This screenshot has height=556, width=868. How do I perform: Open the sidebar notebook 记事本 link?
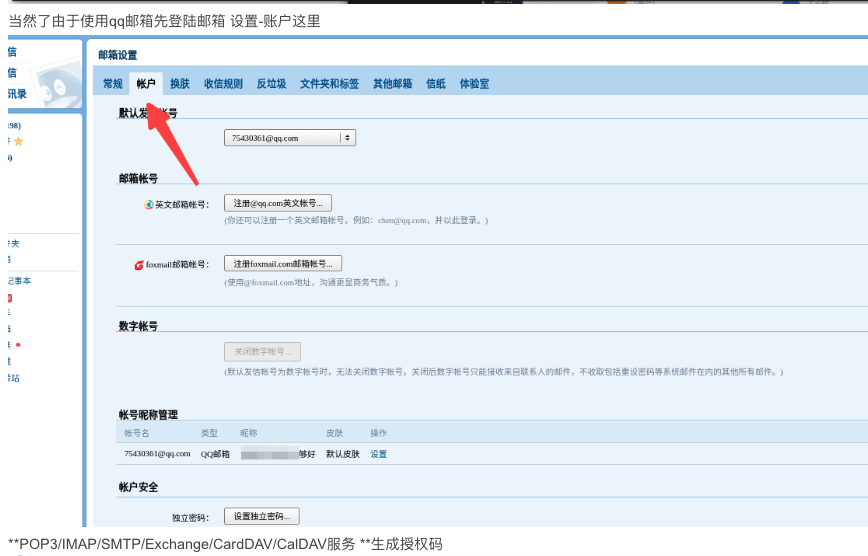tap(20, 281)
